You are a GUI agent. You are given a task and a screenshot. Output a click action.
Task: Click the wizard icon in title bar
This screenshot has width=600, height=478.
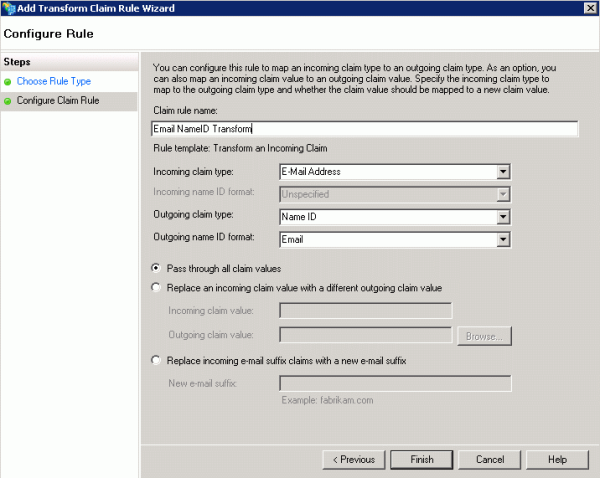click(8, 8)
